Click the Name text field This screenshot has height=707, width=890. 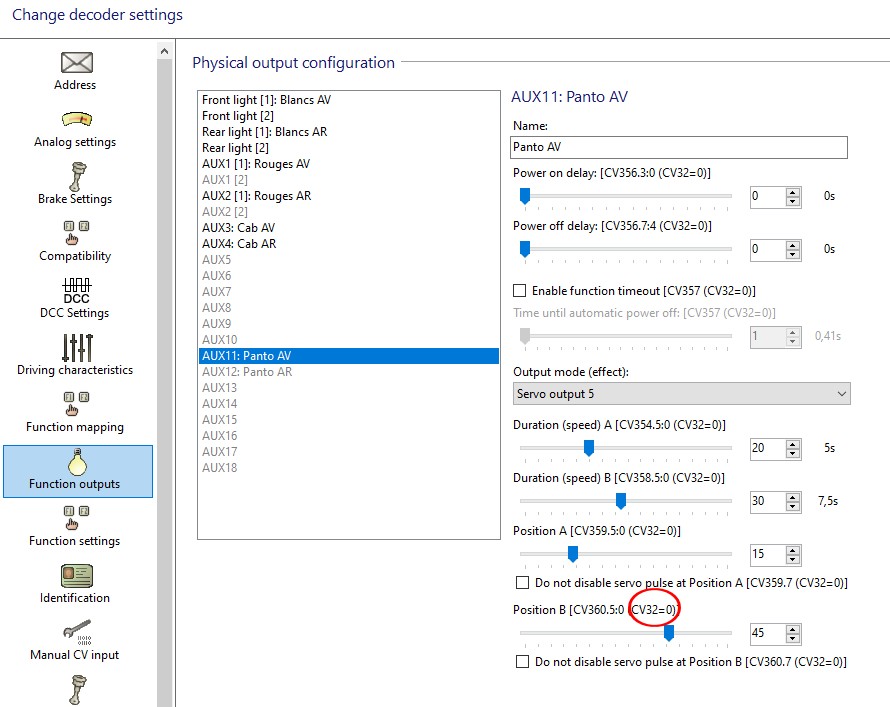(x=678, y=147)
